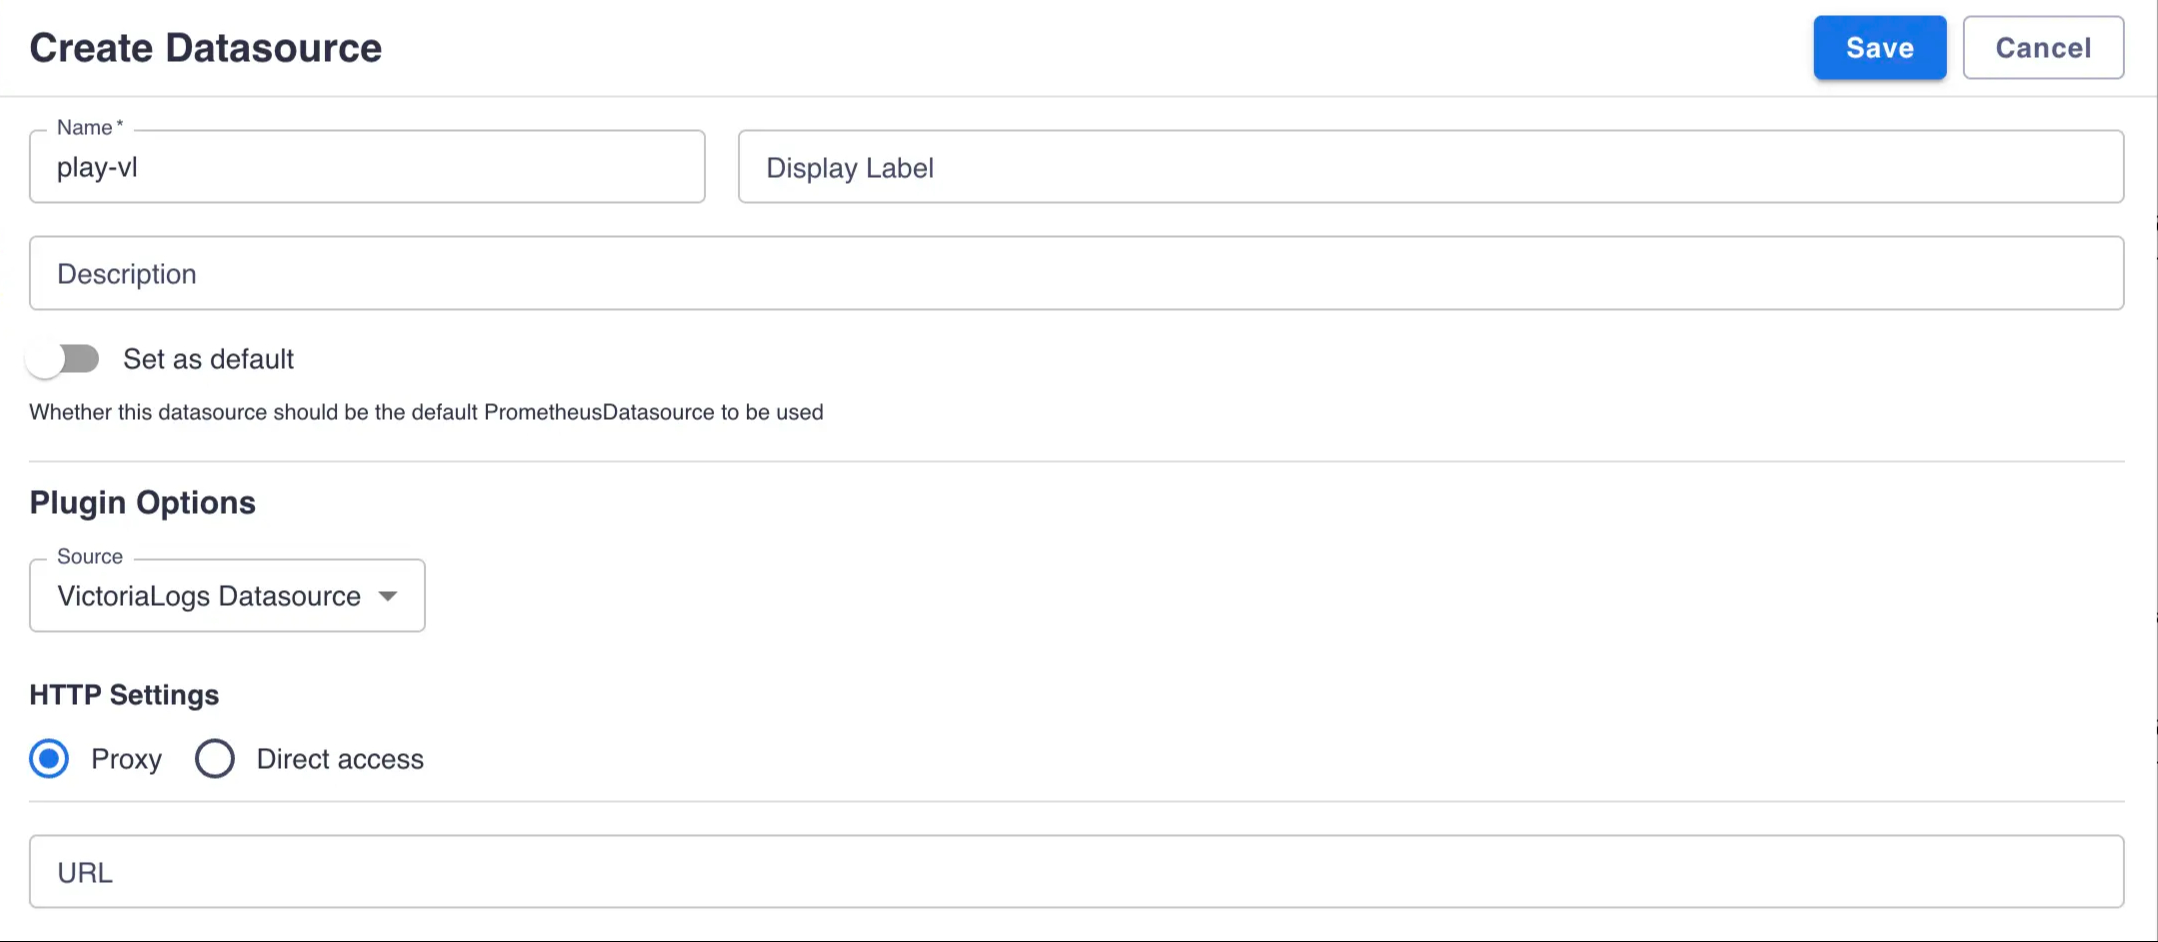Click the default datasource helper text

click(x=427, y=412)
